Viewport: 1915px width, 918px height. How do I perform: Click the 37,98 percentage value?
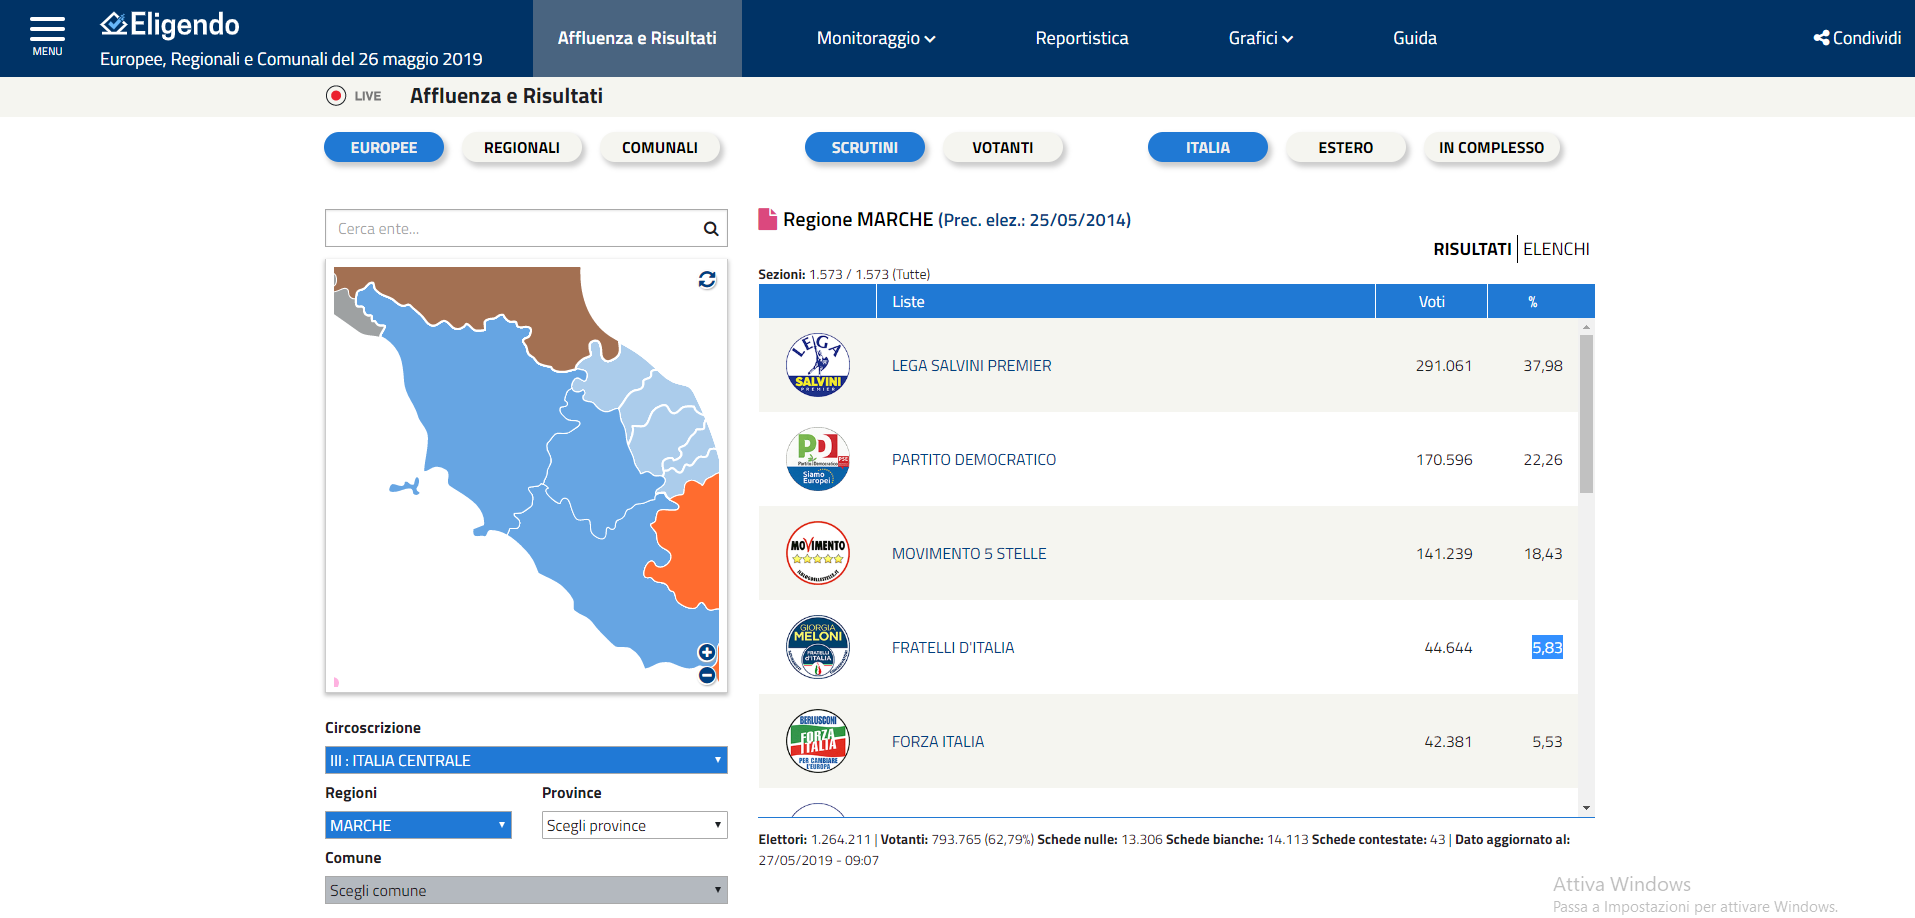pyautogui.click(x=1543, y=366)
